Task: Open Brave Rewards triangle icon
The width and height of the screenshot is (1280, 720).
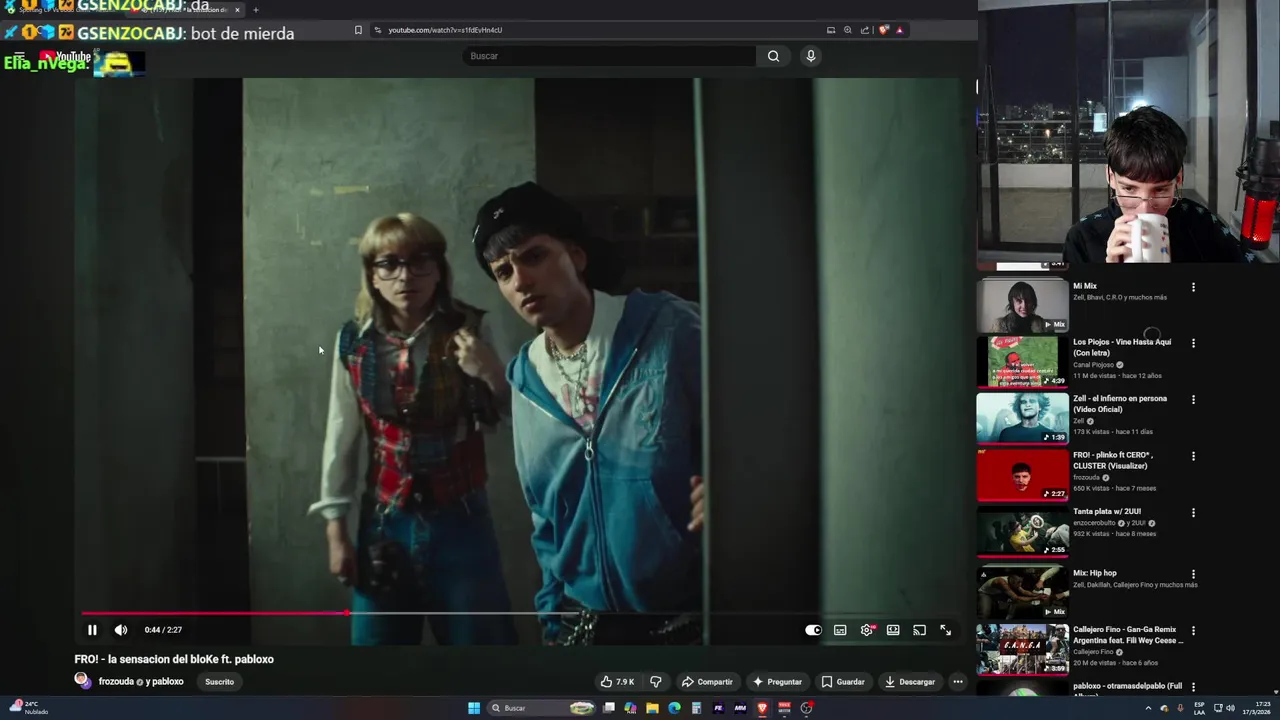Action: coord(899,30)
